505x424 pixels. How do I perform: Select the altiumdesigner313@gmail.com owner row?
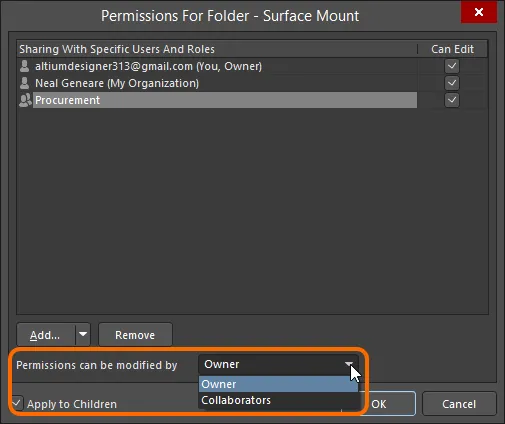(217, 66)
